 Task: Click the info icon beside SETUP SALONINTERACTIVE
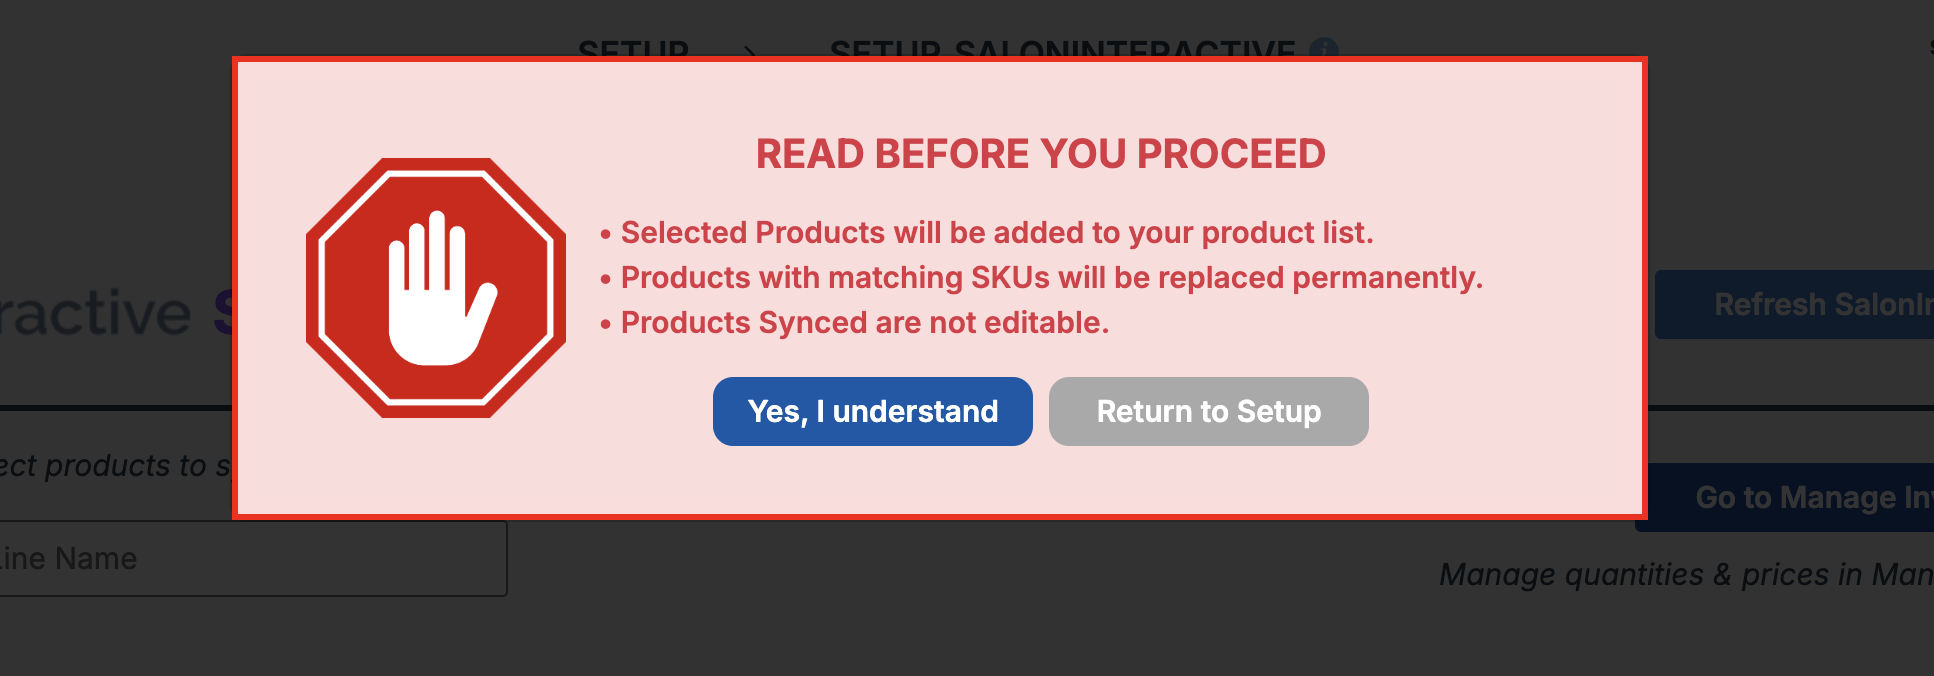(1324, 49)
